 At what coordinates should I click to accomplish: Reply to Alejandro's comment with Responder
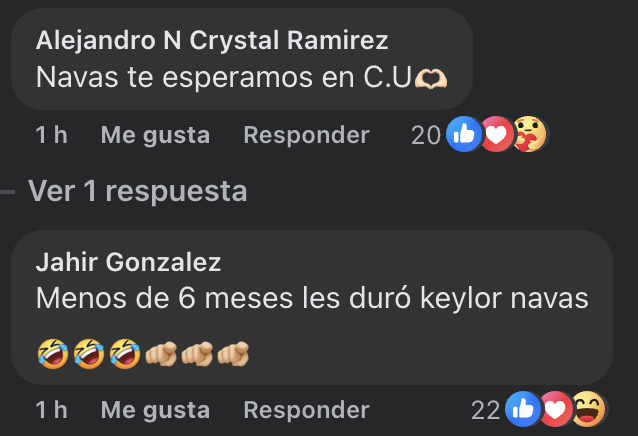[306, 135]
